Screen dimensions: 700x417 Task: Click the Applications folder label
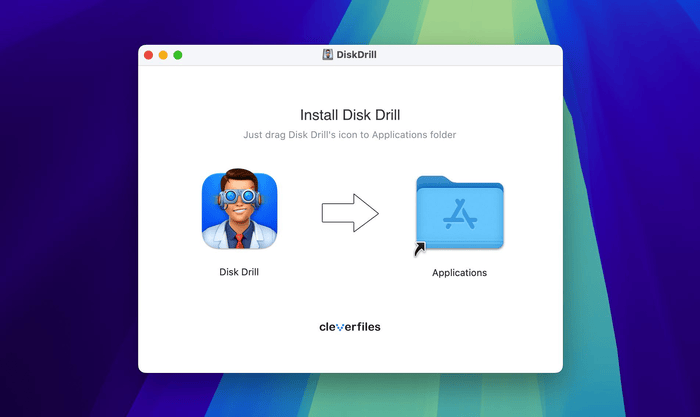459,273
